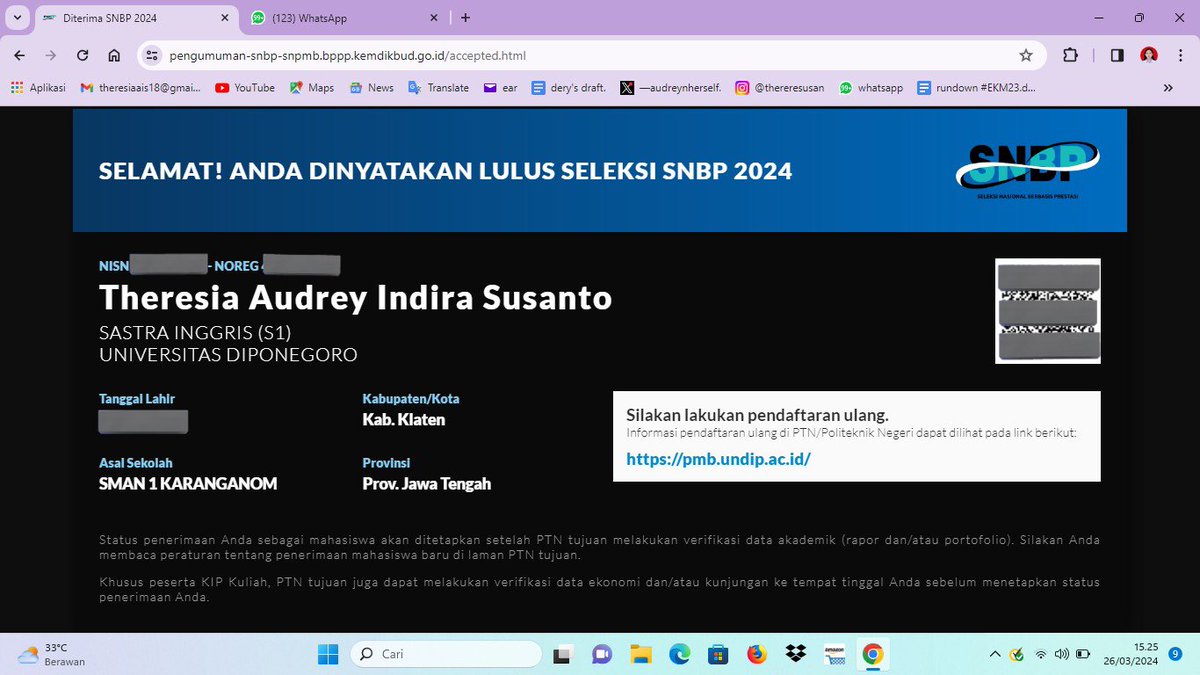Image resolution: width=1200 pixels, height=675 pixels.
Task: Open the tray security status icon
Action: coord(1017,655)
